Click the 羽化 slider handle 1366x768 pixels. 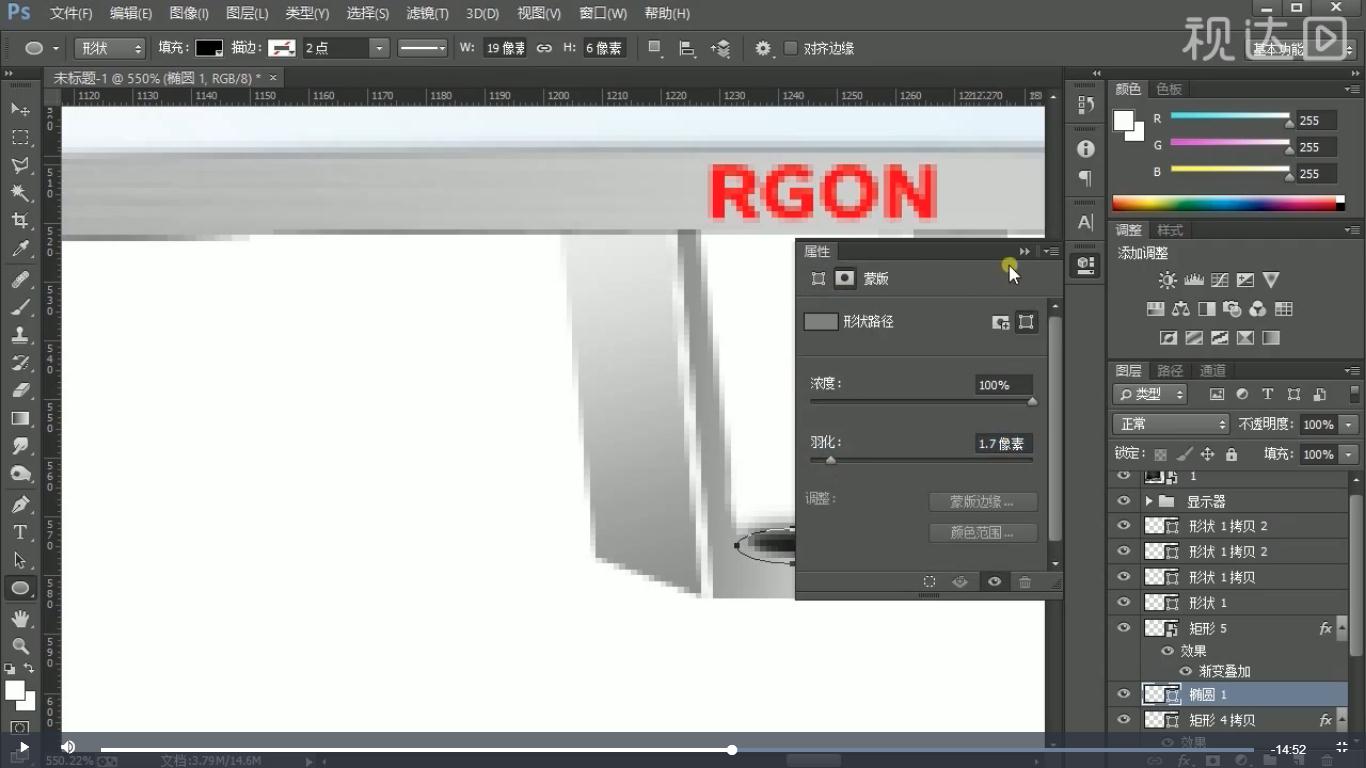coord(830,460)
